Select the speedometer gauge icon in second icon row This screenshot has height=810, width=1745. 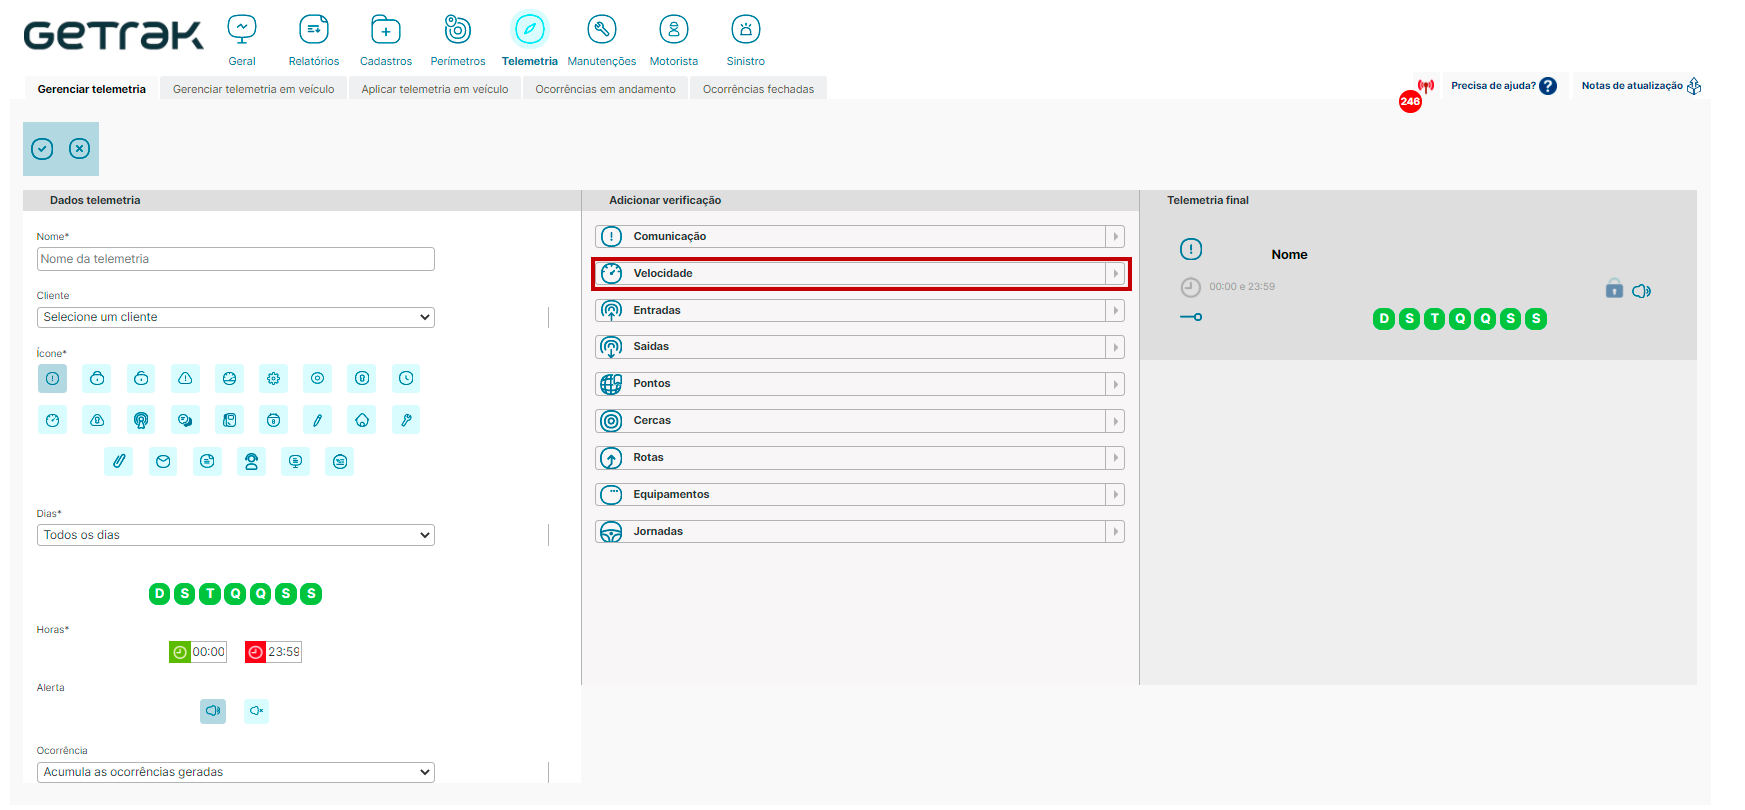pos(53,420)
